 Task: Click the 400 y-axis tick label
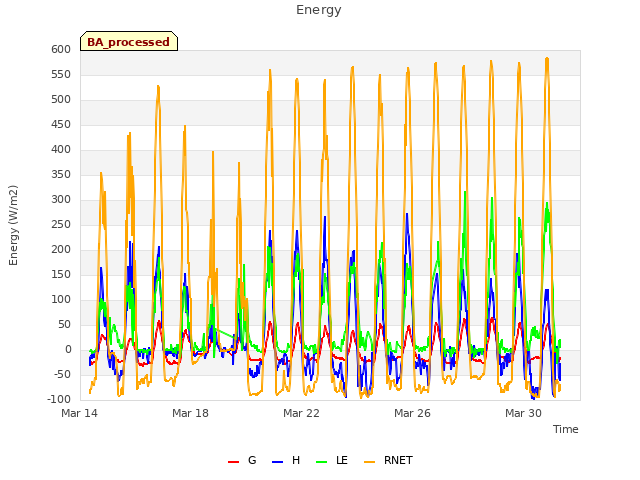(x=61, y=150)
